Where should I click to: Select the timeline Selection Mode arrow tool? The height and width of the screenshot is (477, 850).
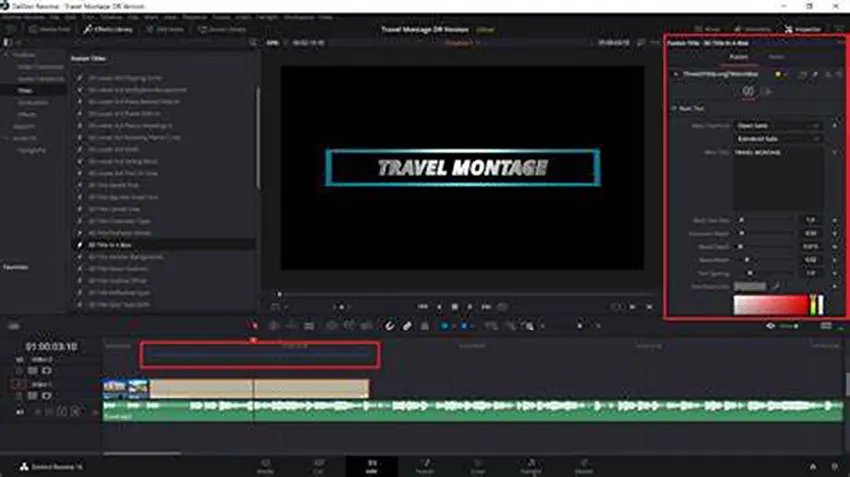pyautogui.click(x=255, y=326)
